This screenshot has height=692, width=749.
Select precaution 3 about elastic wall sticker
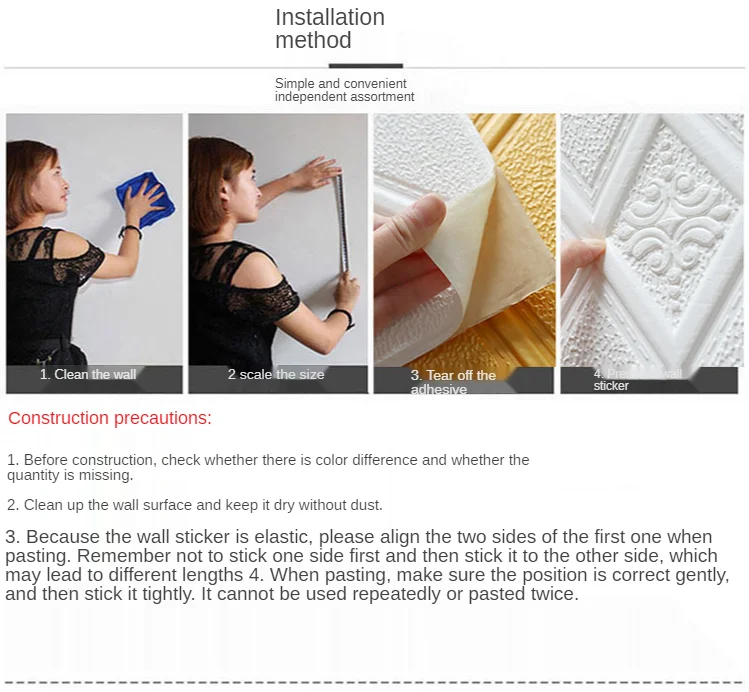[x=367, y=565]
